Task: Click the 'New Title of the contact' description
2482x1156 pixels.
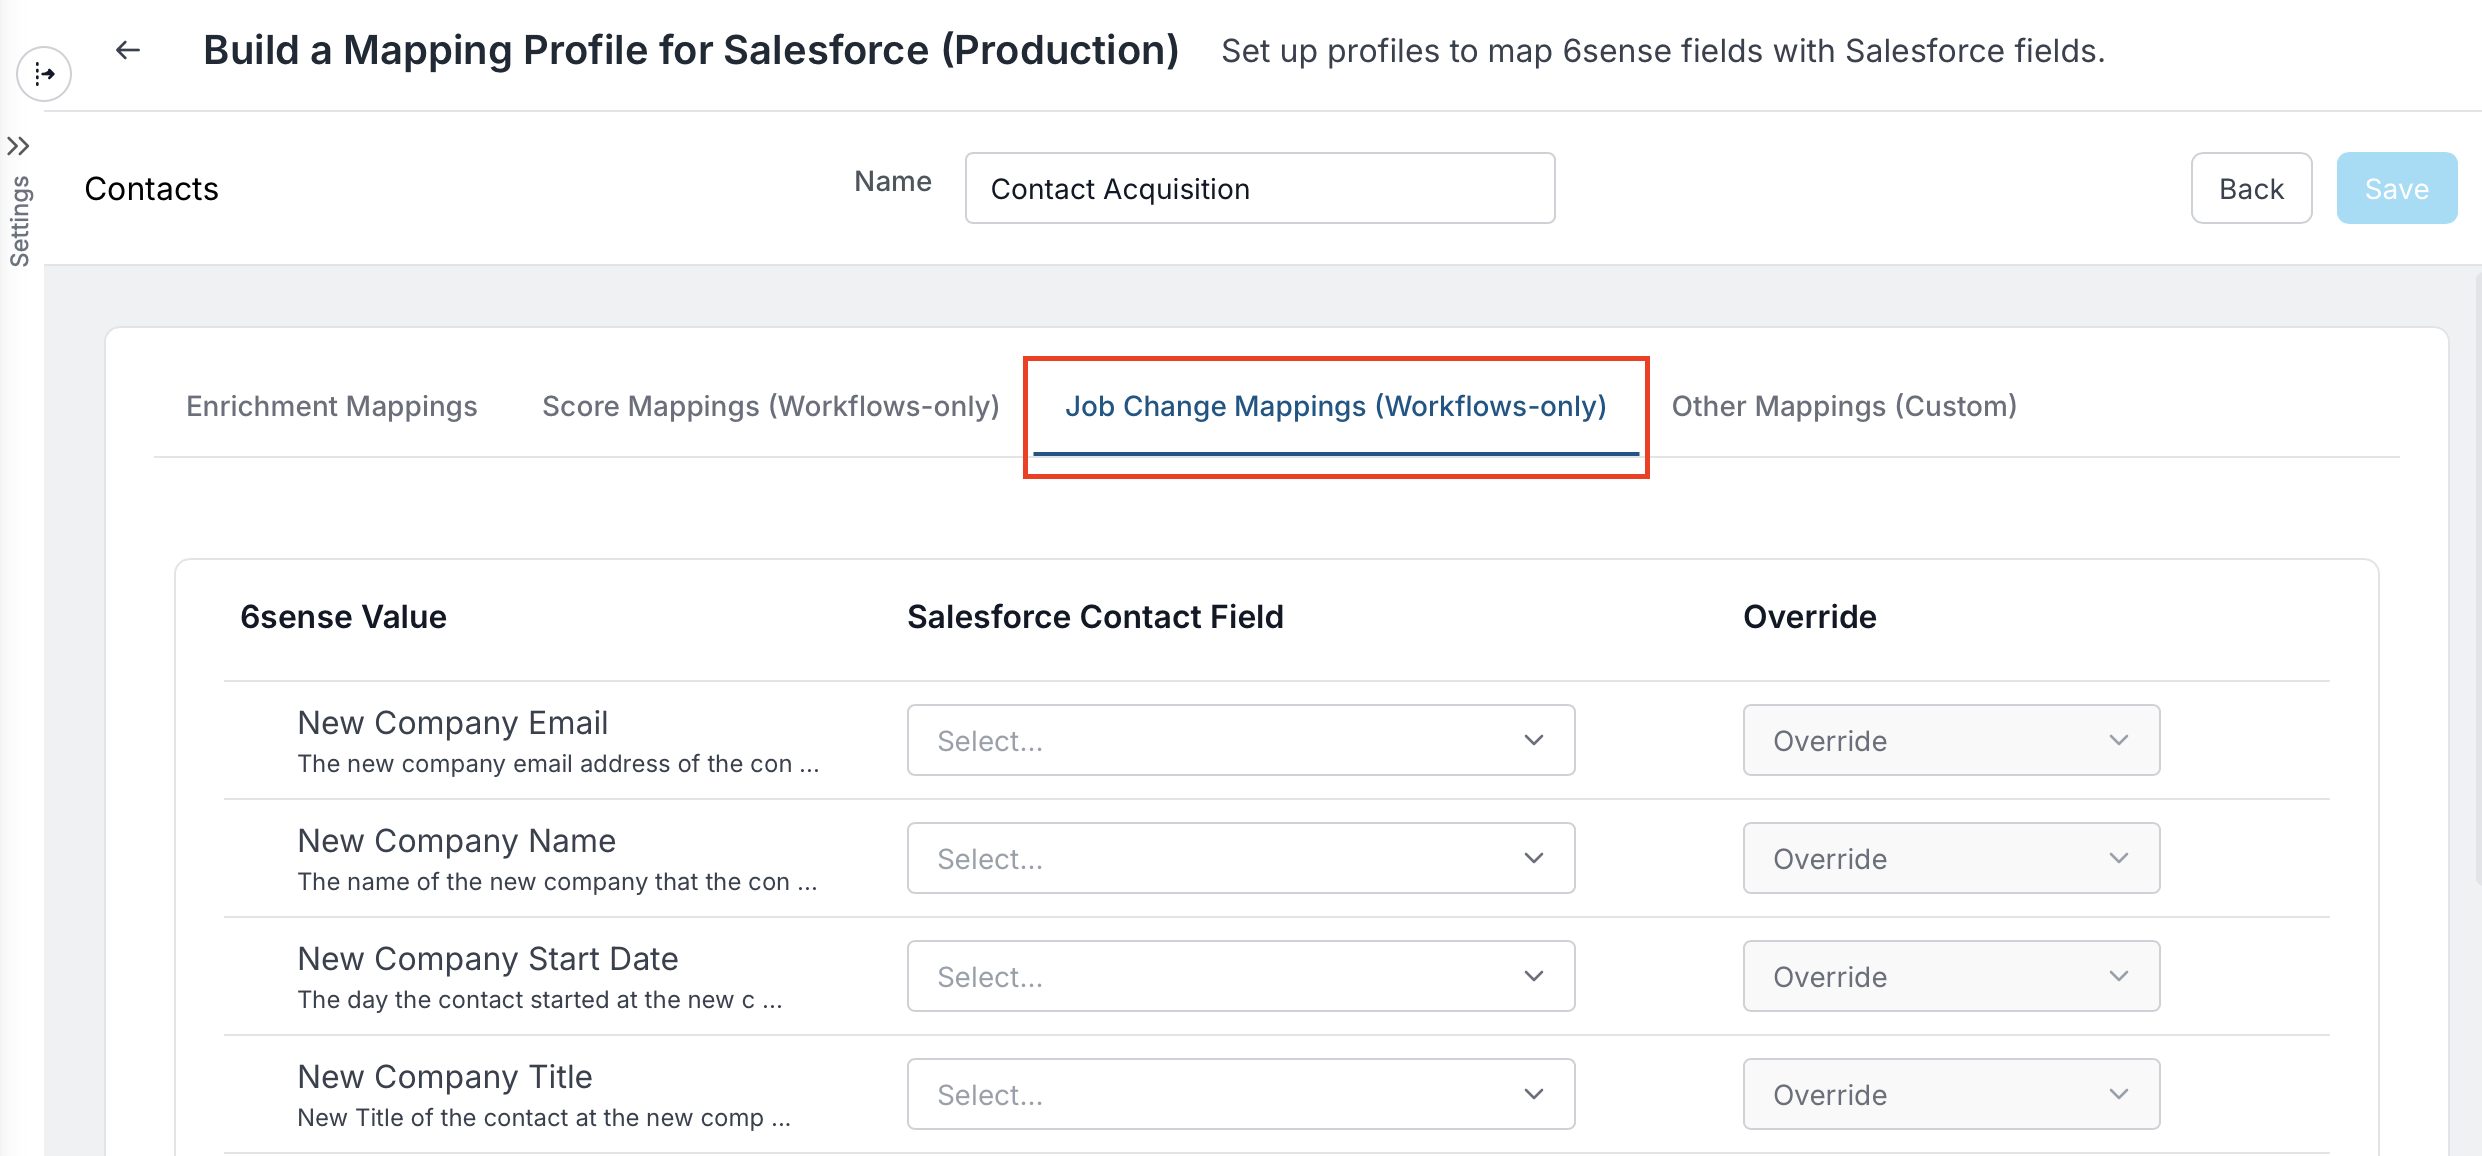Action: 544,1118
